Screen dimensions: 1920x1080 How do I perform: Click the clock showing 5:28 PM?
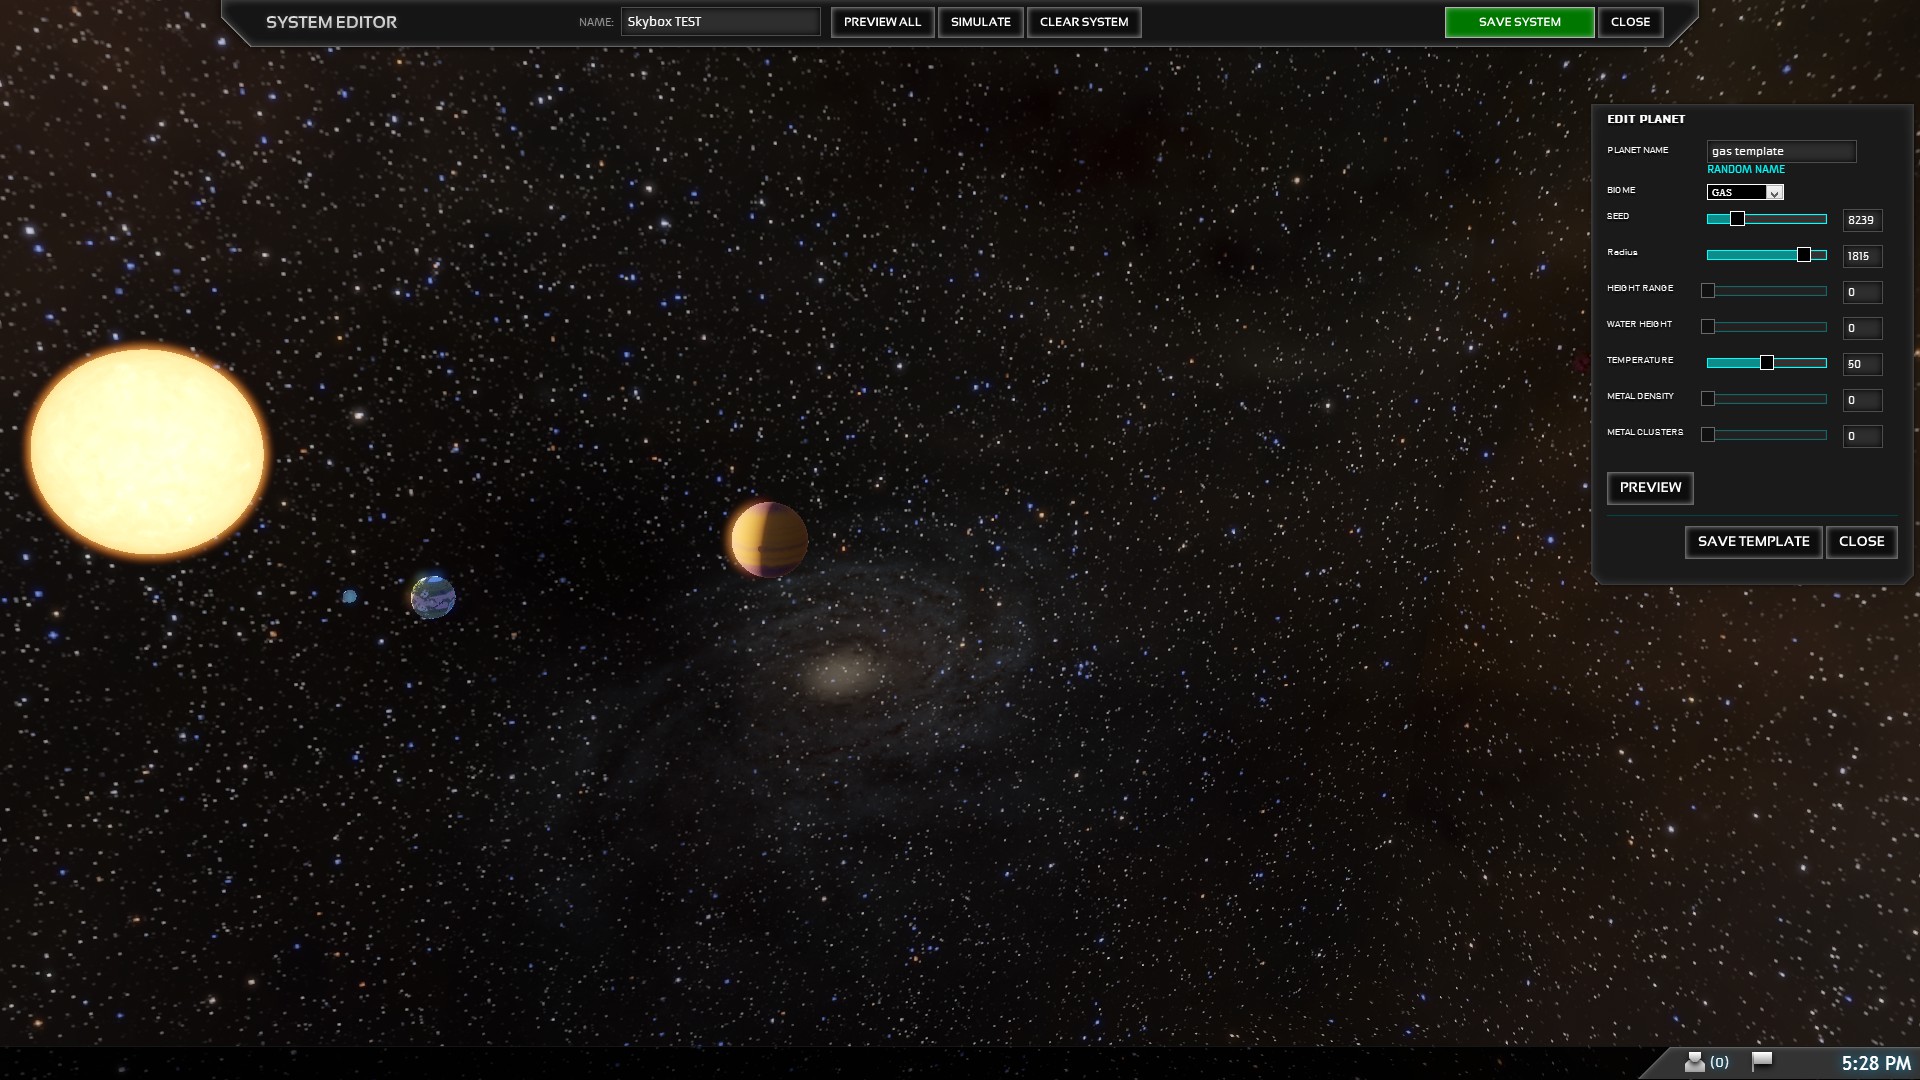pos(1876,1063)
